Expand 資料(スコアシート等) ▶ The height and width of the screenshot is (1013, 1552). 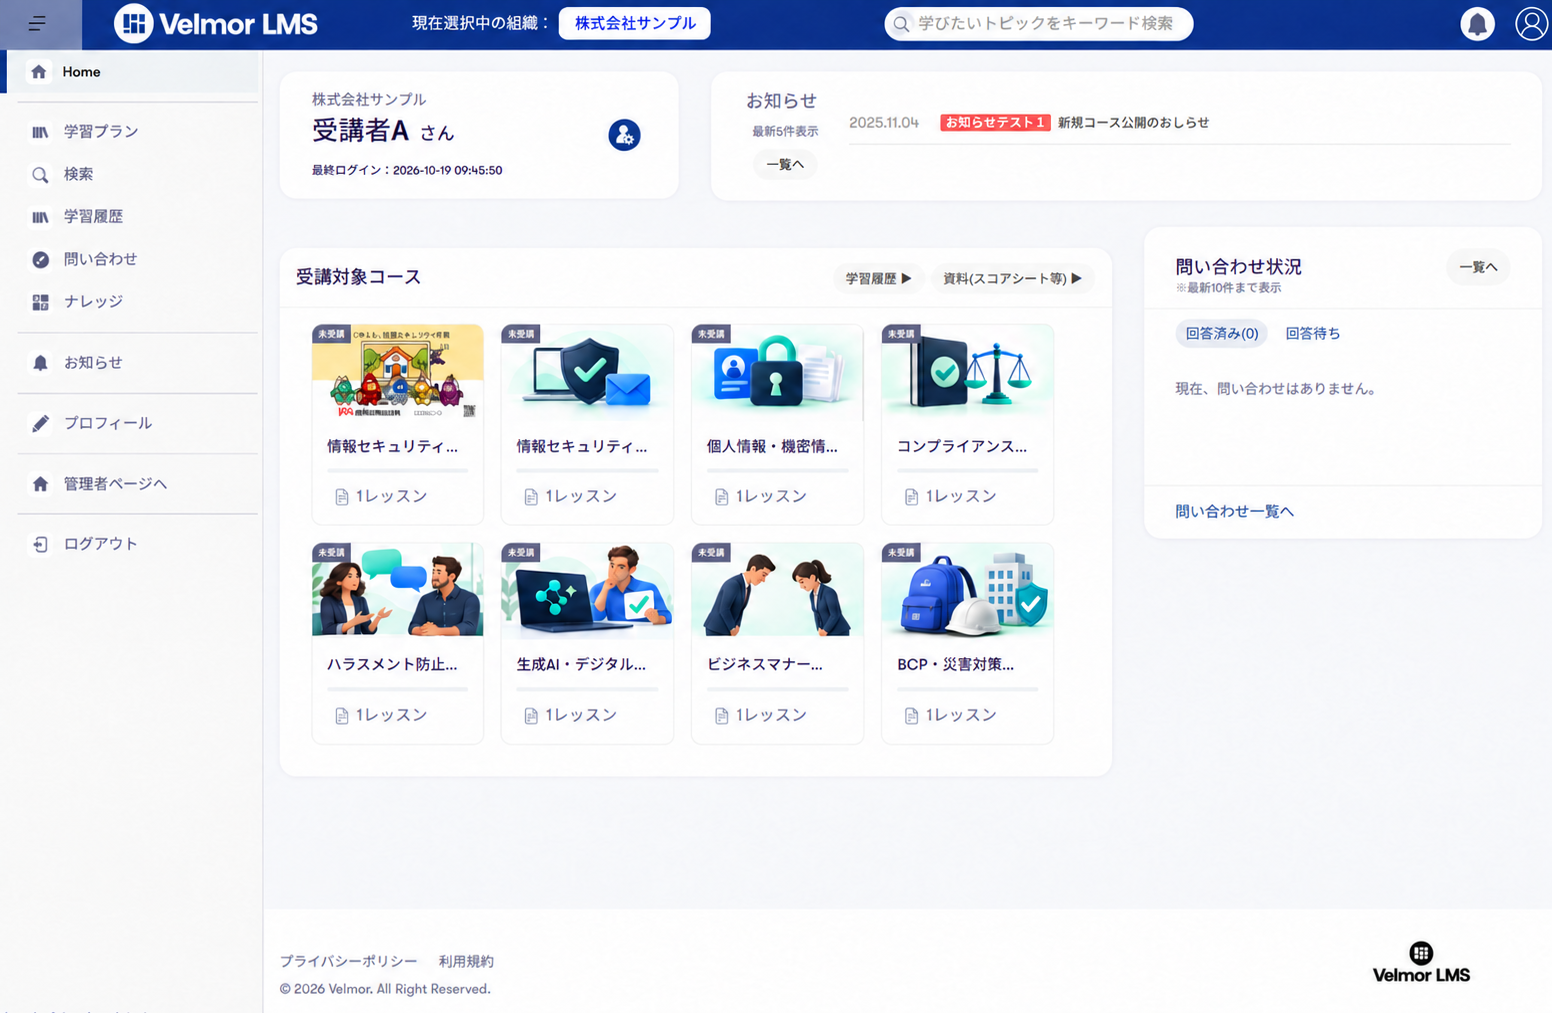1012,278
